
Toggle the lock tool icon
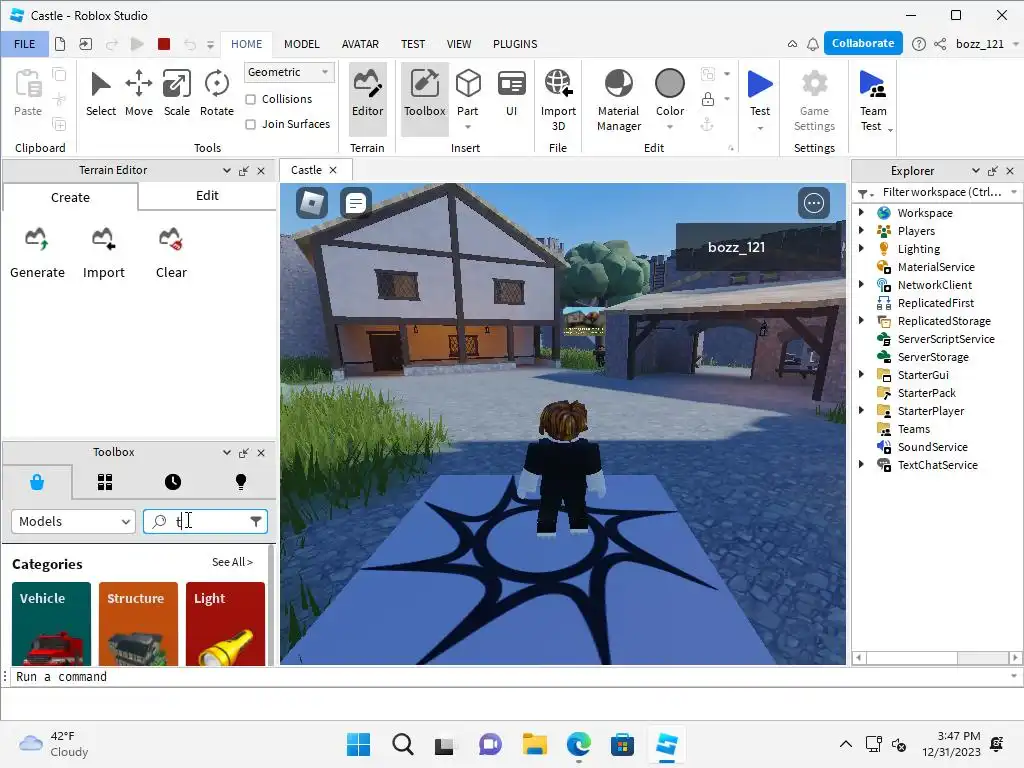click(x=707, y=99)
